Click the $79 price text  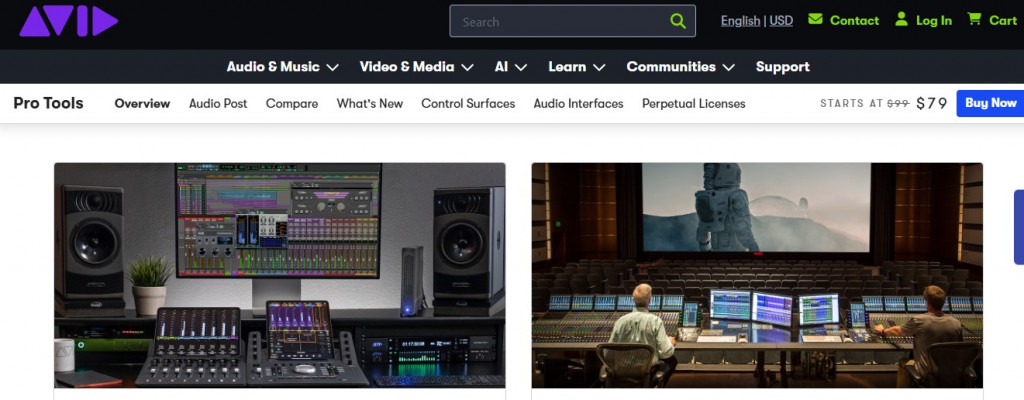(x=932, y=103)
